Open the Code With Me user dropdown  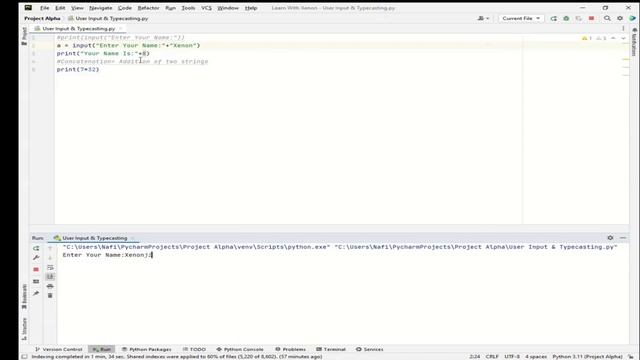[x=483, y=18]
